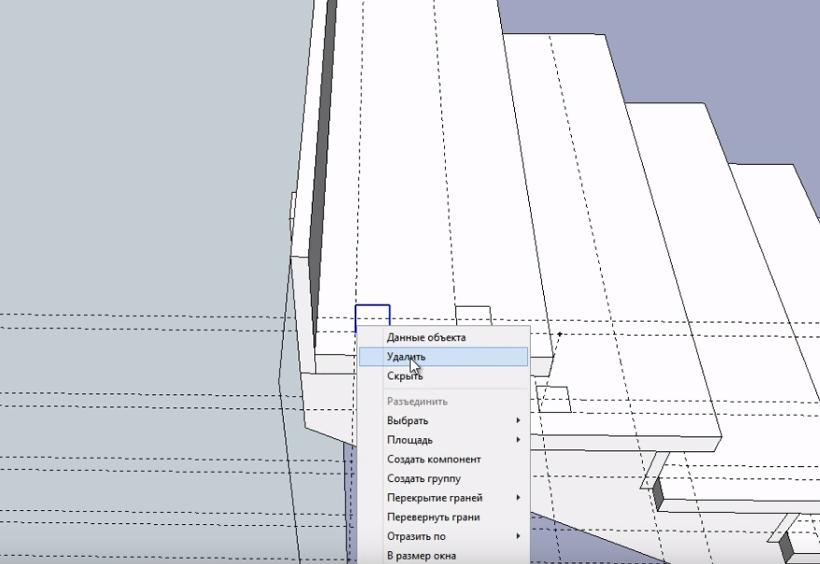Open Данные объекта in context menu
Viewport: 820px width, 564px height.
(x=425, y=337)
